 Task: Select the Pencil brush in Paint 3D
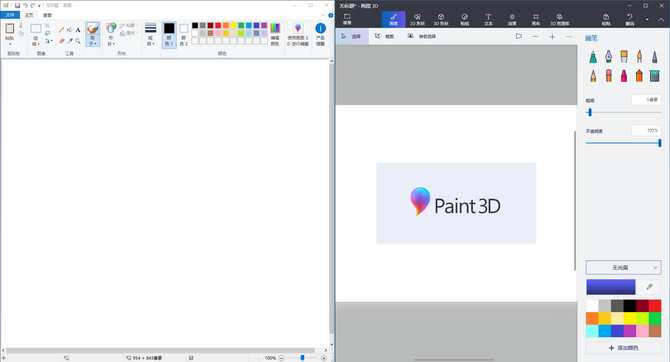pos(593,76)
